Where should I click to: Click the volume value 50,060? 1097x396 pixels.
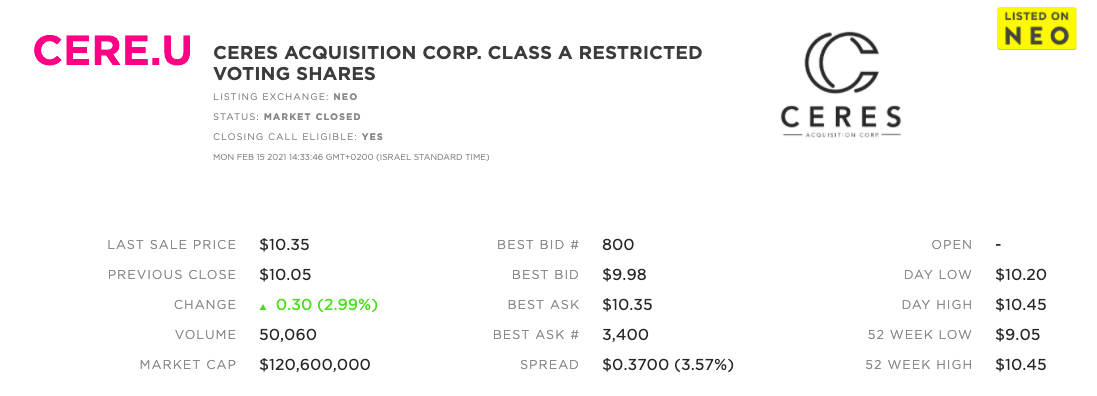(x=288, y=335)
